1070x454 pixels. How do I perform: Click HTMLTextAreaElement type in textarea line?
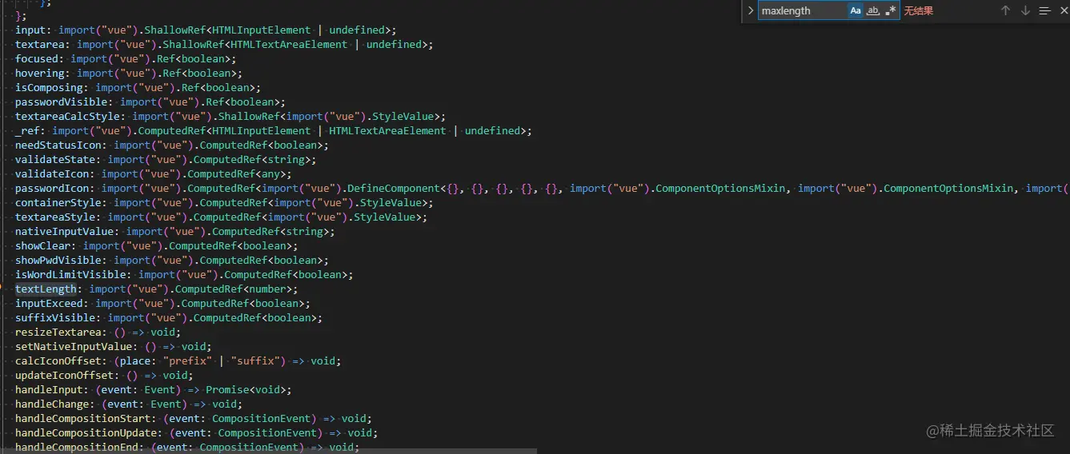point(287,44)
